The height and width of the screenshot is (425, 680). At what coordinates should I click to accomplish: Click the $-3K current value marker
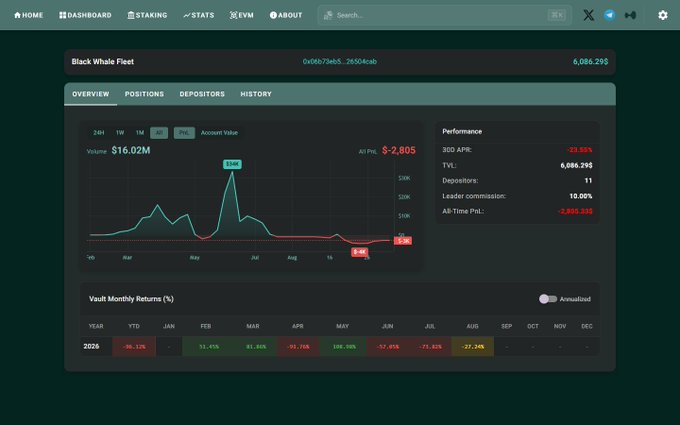point(403,241)
